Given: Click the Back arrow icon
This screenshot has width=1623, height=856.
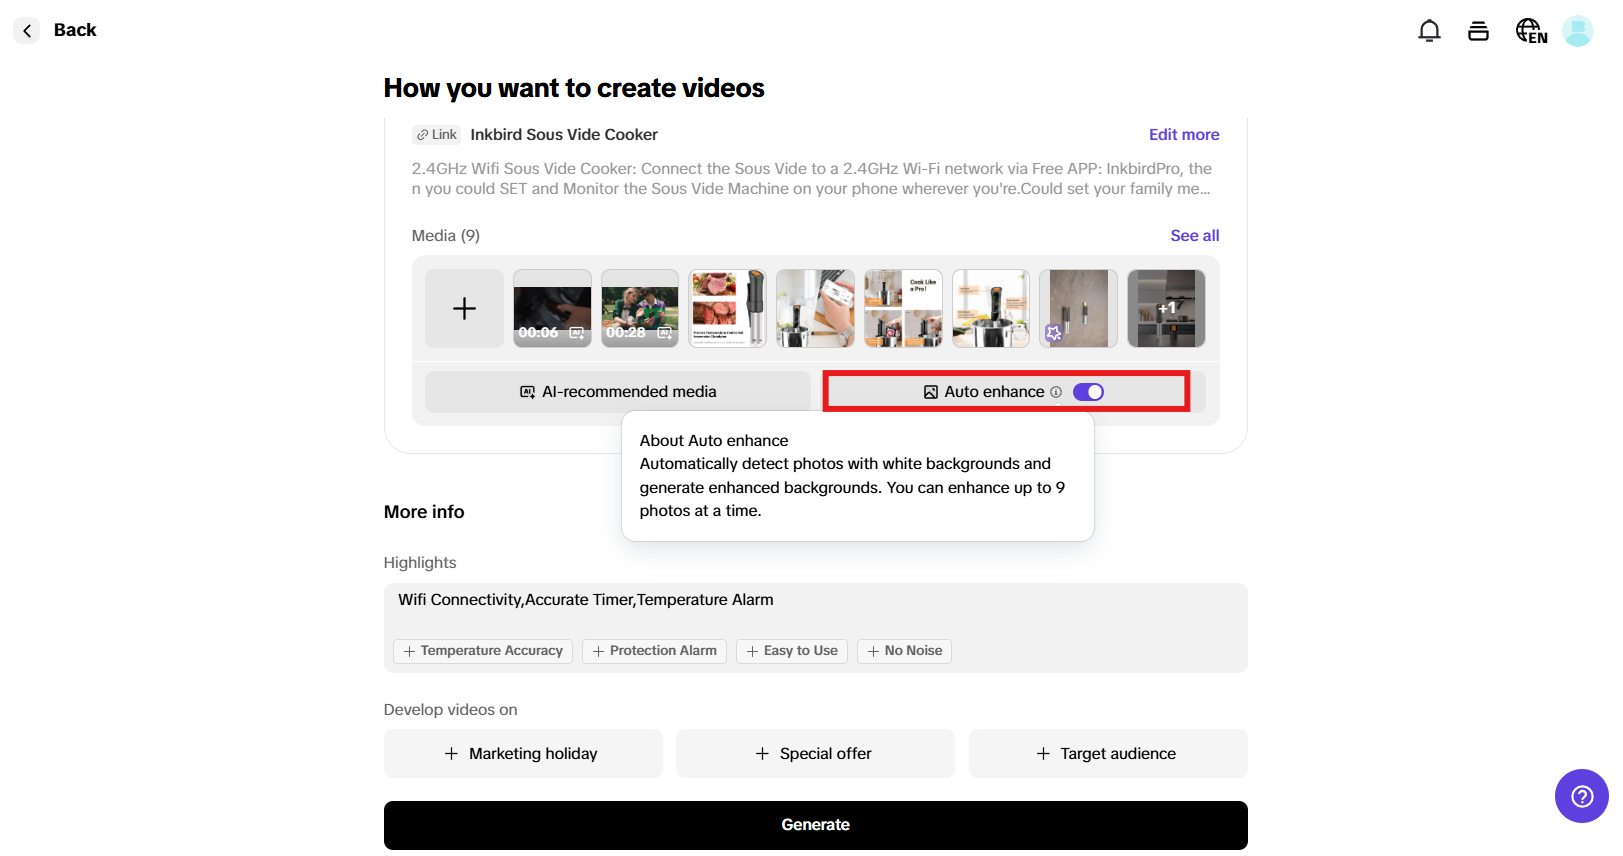Looking at the screenshot, I should tap(27, 31).
